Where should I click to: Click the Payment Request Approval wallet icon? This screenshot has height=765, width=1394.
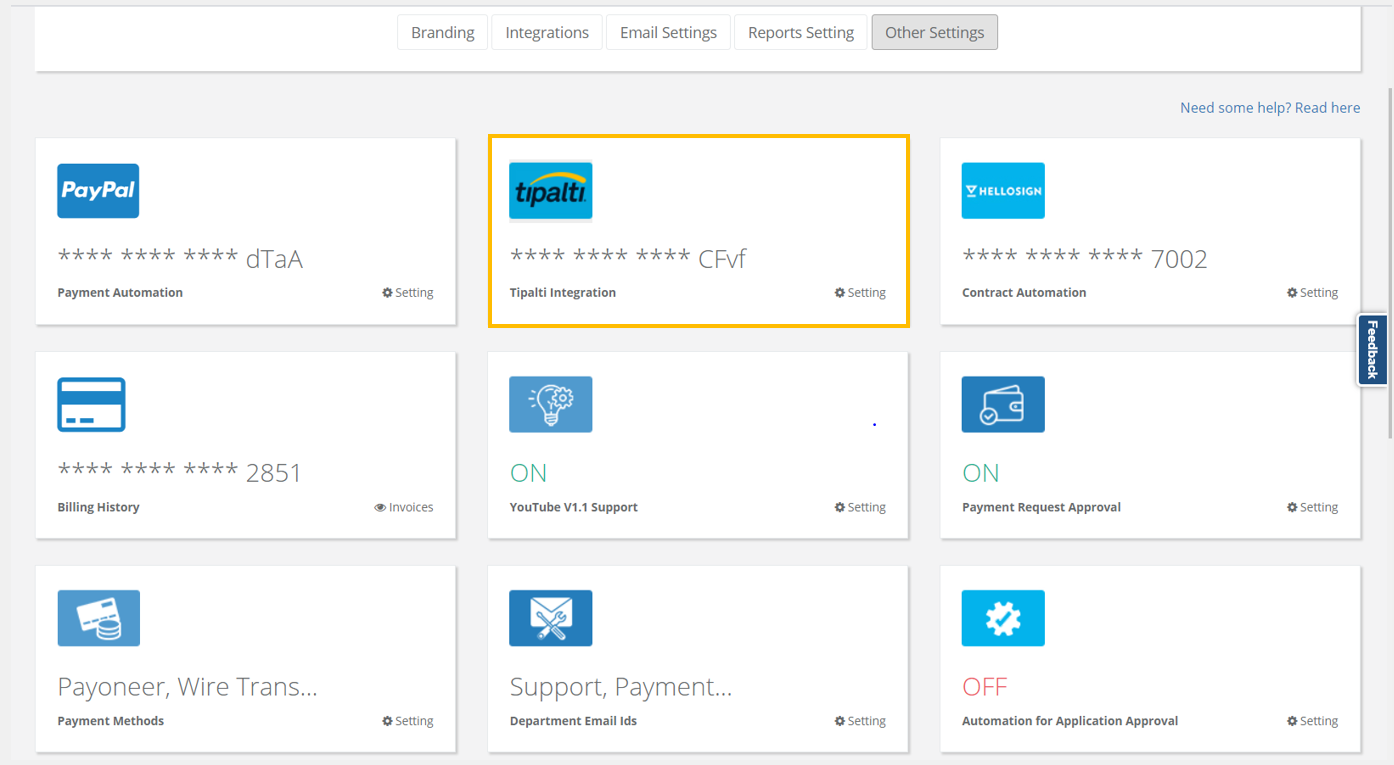(x=1003, y=404)
